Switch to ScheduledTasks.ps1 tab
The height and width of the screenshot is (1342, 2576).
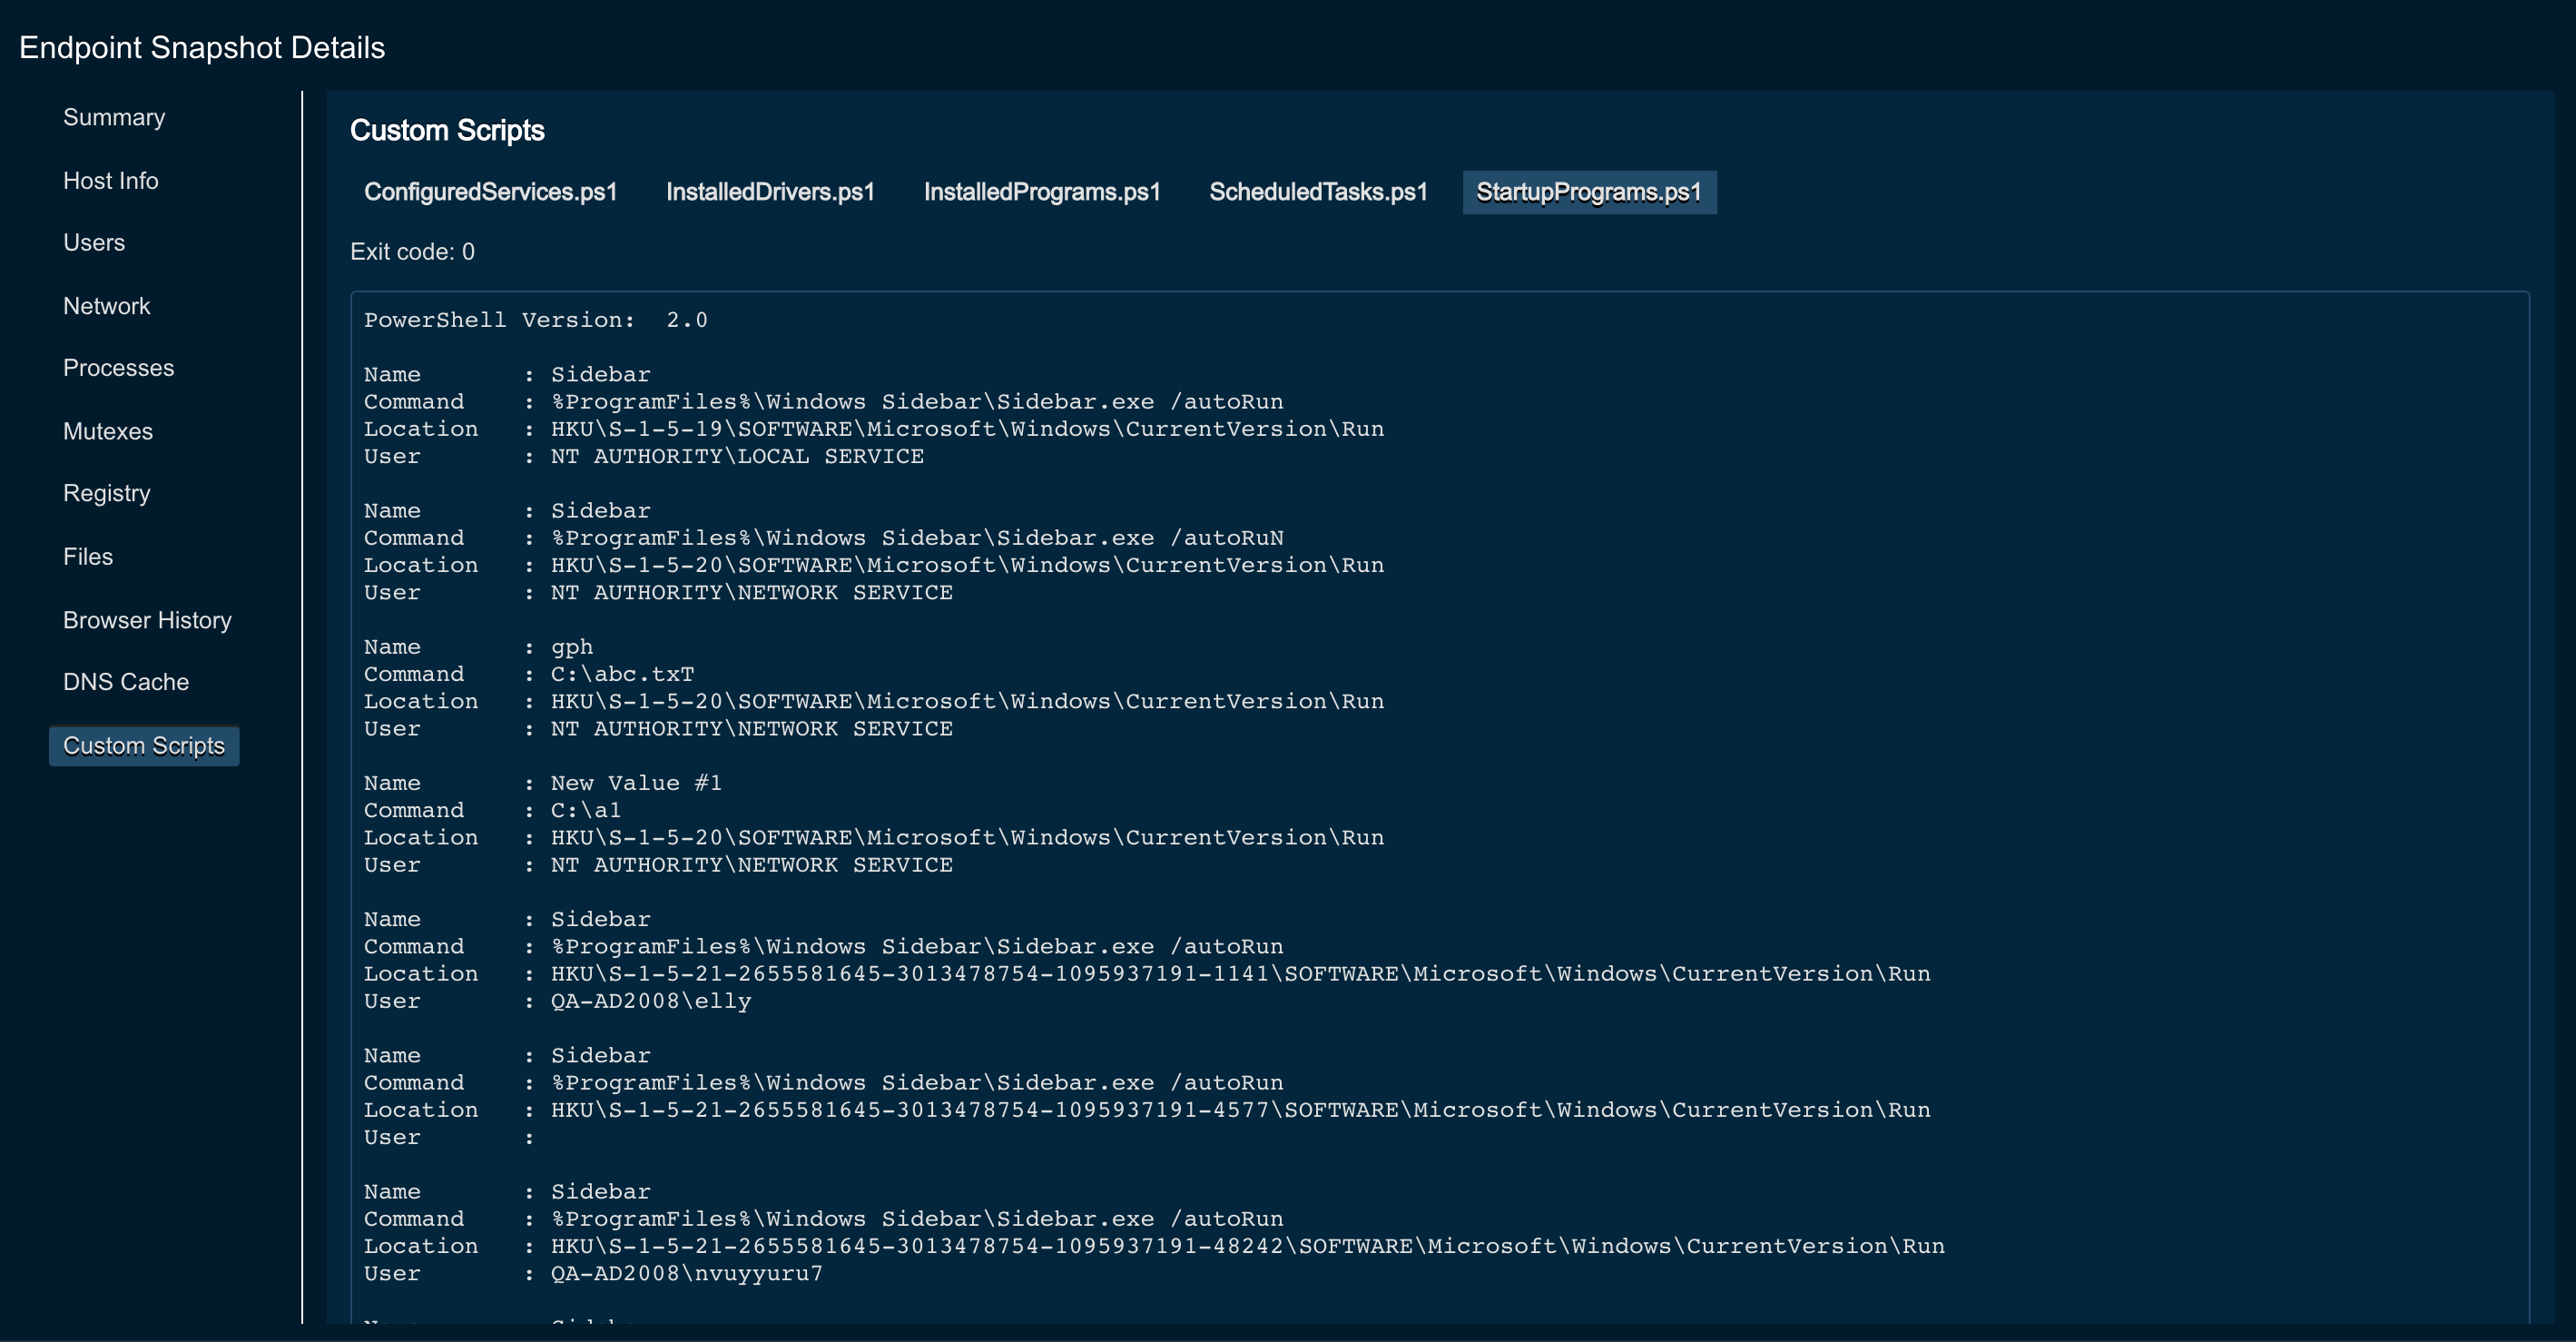pyautogui.click(x=1318, y=192)
